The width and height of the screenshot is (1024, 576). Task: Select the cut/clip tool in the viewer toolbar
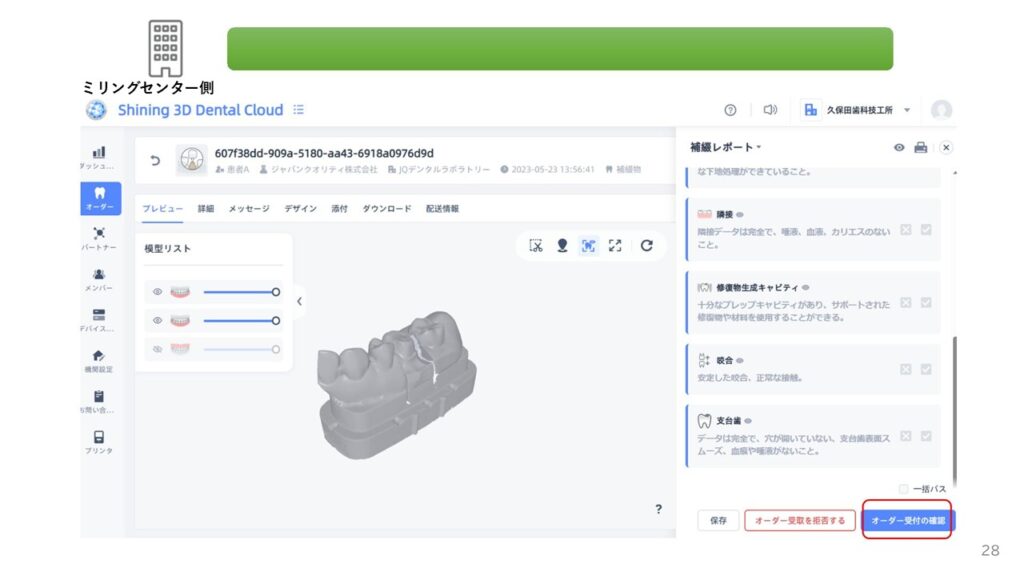(x=536, y=245)
